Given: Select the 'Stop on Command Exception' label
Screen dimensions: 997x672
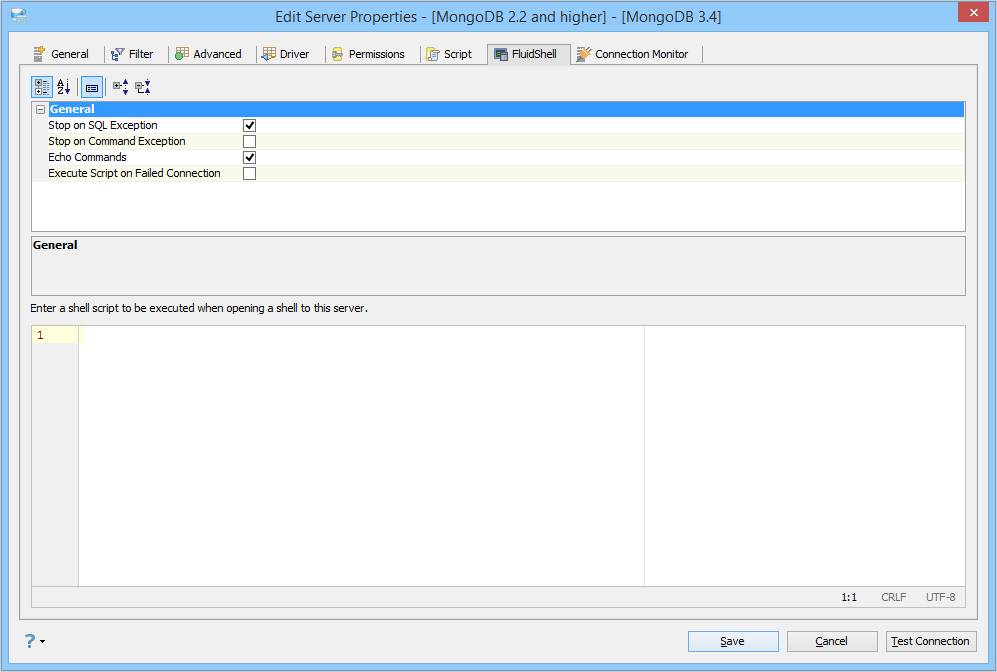Looking at the screenshot, I should click(x=117, y=141).
